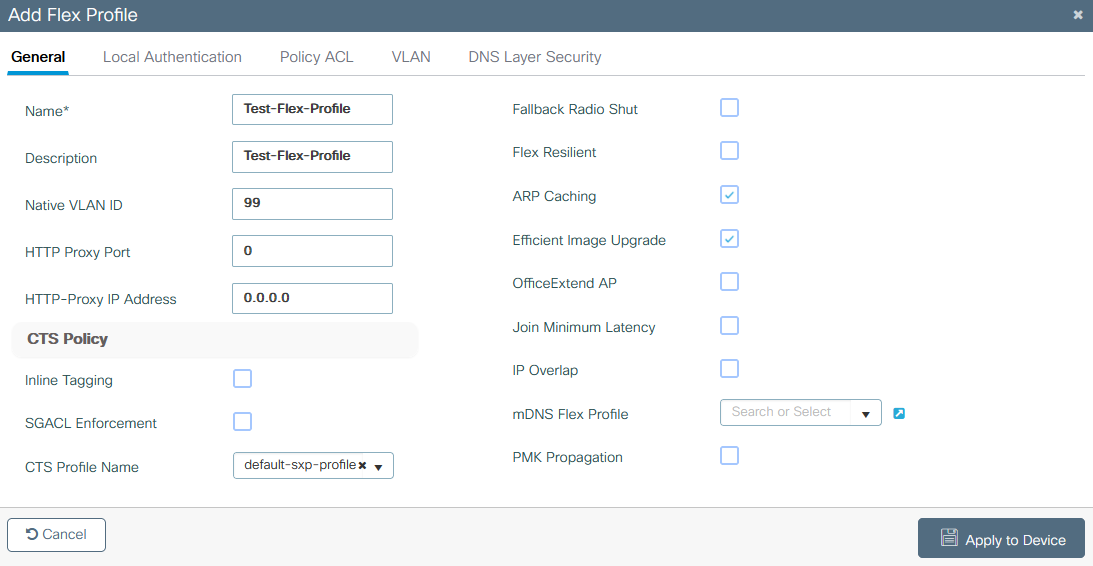Uncheck the ARP Caching checkbox
The height and width of the screenshot is (566, 1093).
point(730,195)
